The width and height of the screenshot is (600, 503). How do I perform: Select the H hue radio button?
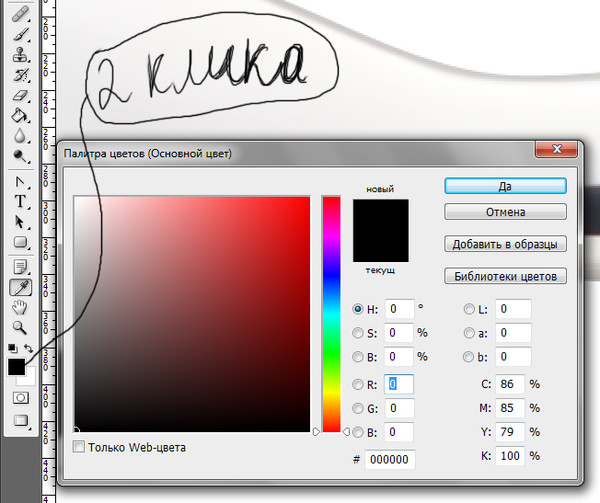pos(358,309)
